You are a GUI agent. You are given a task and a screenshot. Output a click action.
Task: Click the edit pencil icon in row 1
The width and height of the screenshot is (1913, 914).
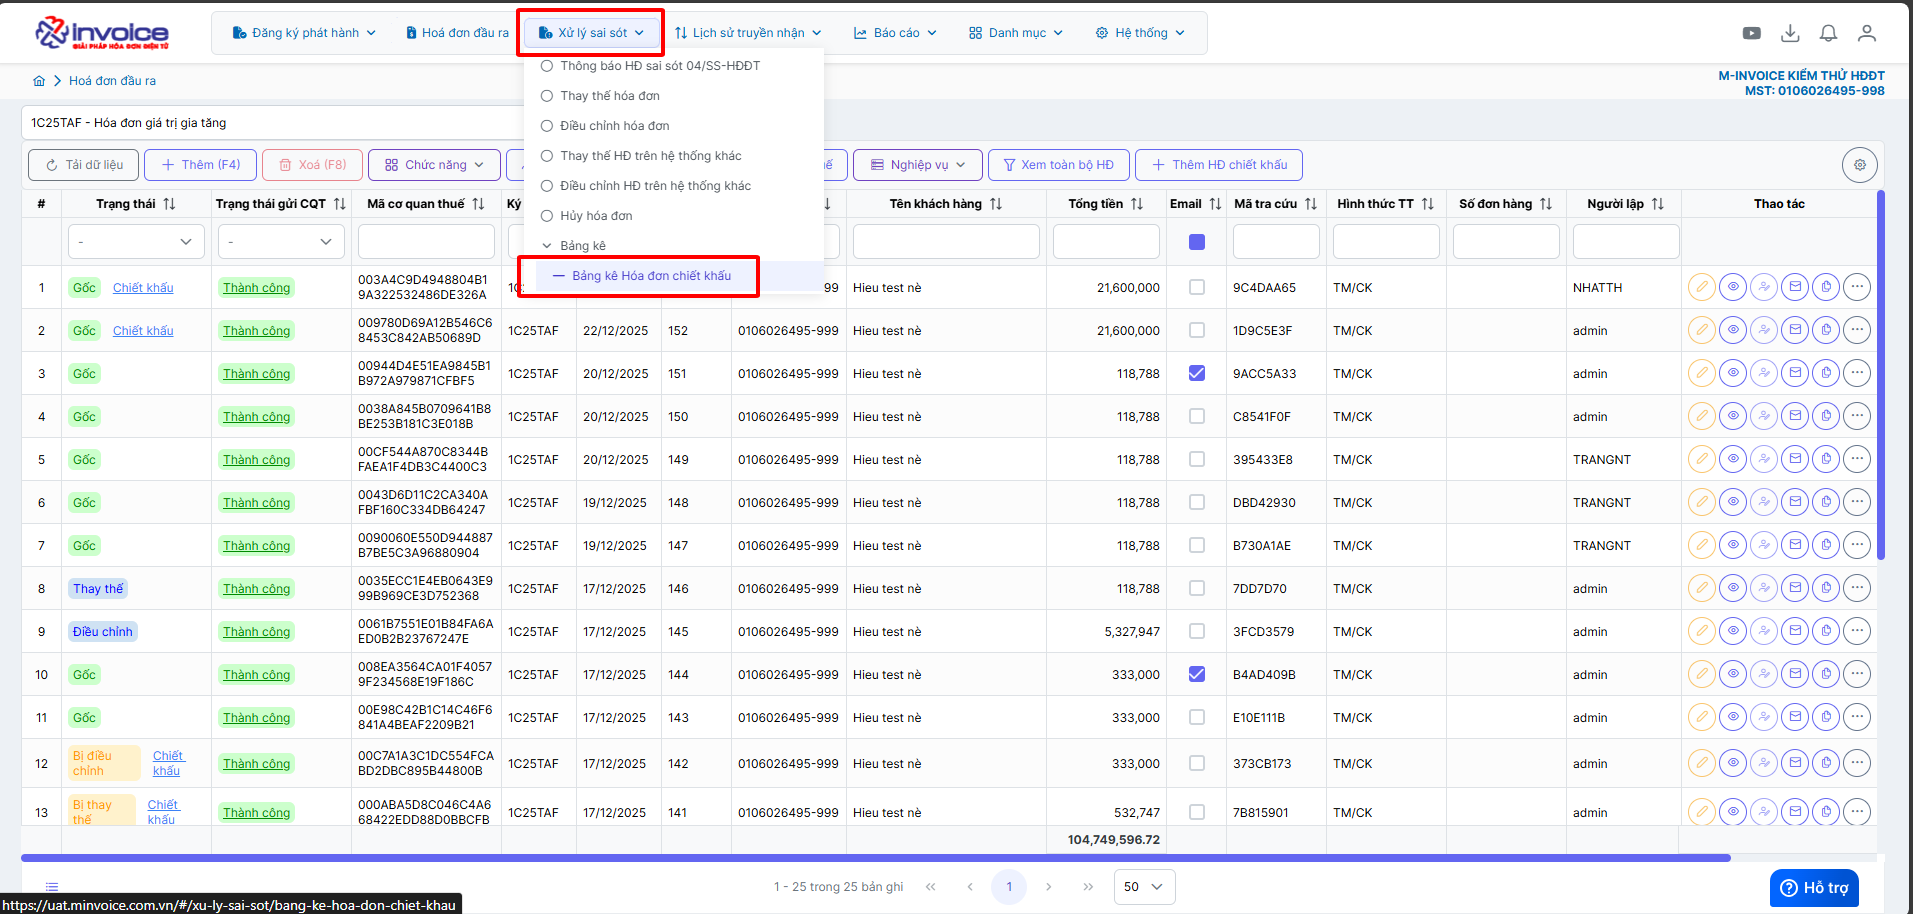pyautogui.click(x=1701, y=288)
